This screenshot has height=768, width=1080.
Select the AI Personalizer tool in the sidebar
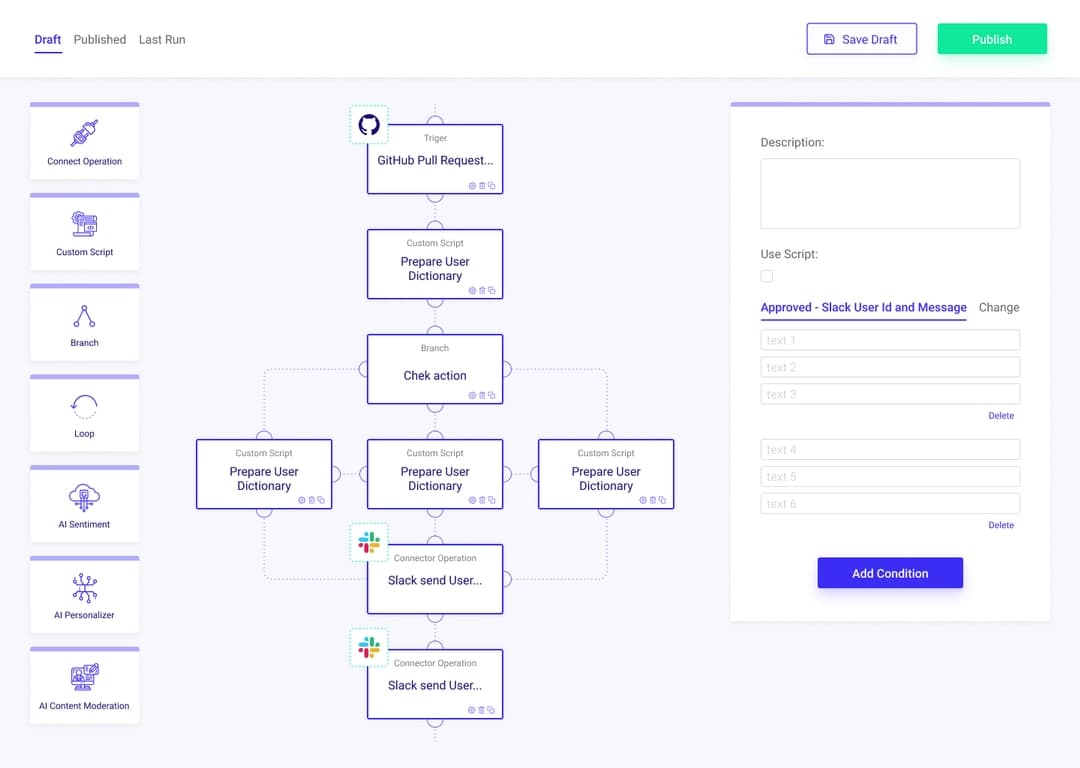(x=84, y=594)
